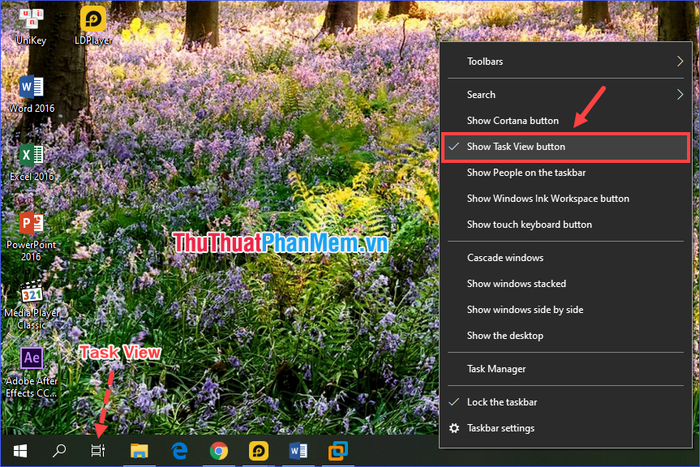Select the Excel 2016 desktop icon
700x467 pixels.
[x=31, y=163]
